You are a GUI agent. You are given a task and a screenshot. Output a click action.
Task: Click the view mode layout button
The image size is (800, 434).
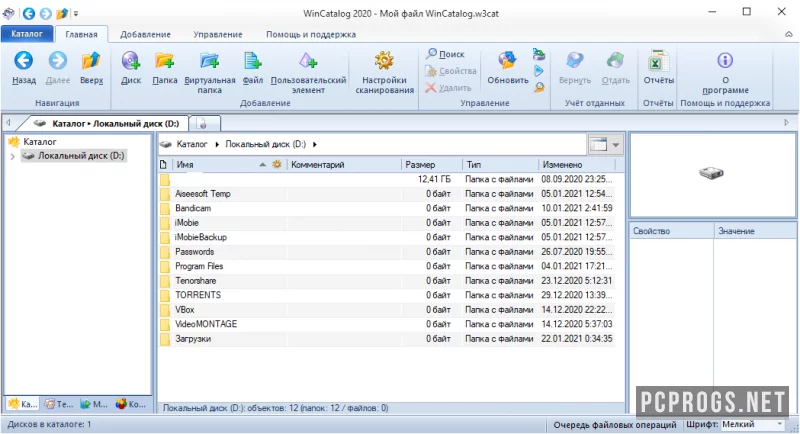(x=598, y=145)
